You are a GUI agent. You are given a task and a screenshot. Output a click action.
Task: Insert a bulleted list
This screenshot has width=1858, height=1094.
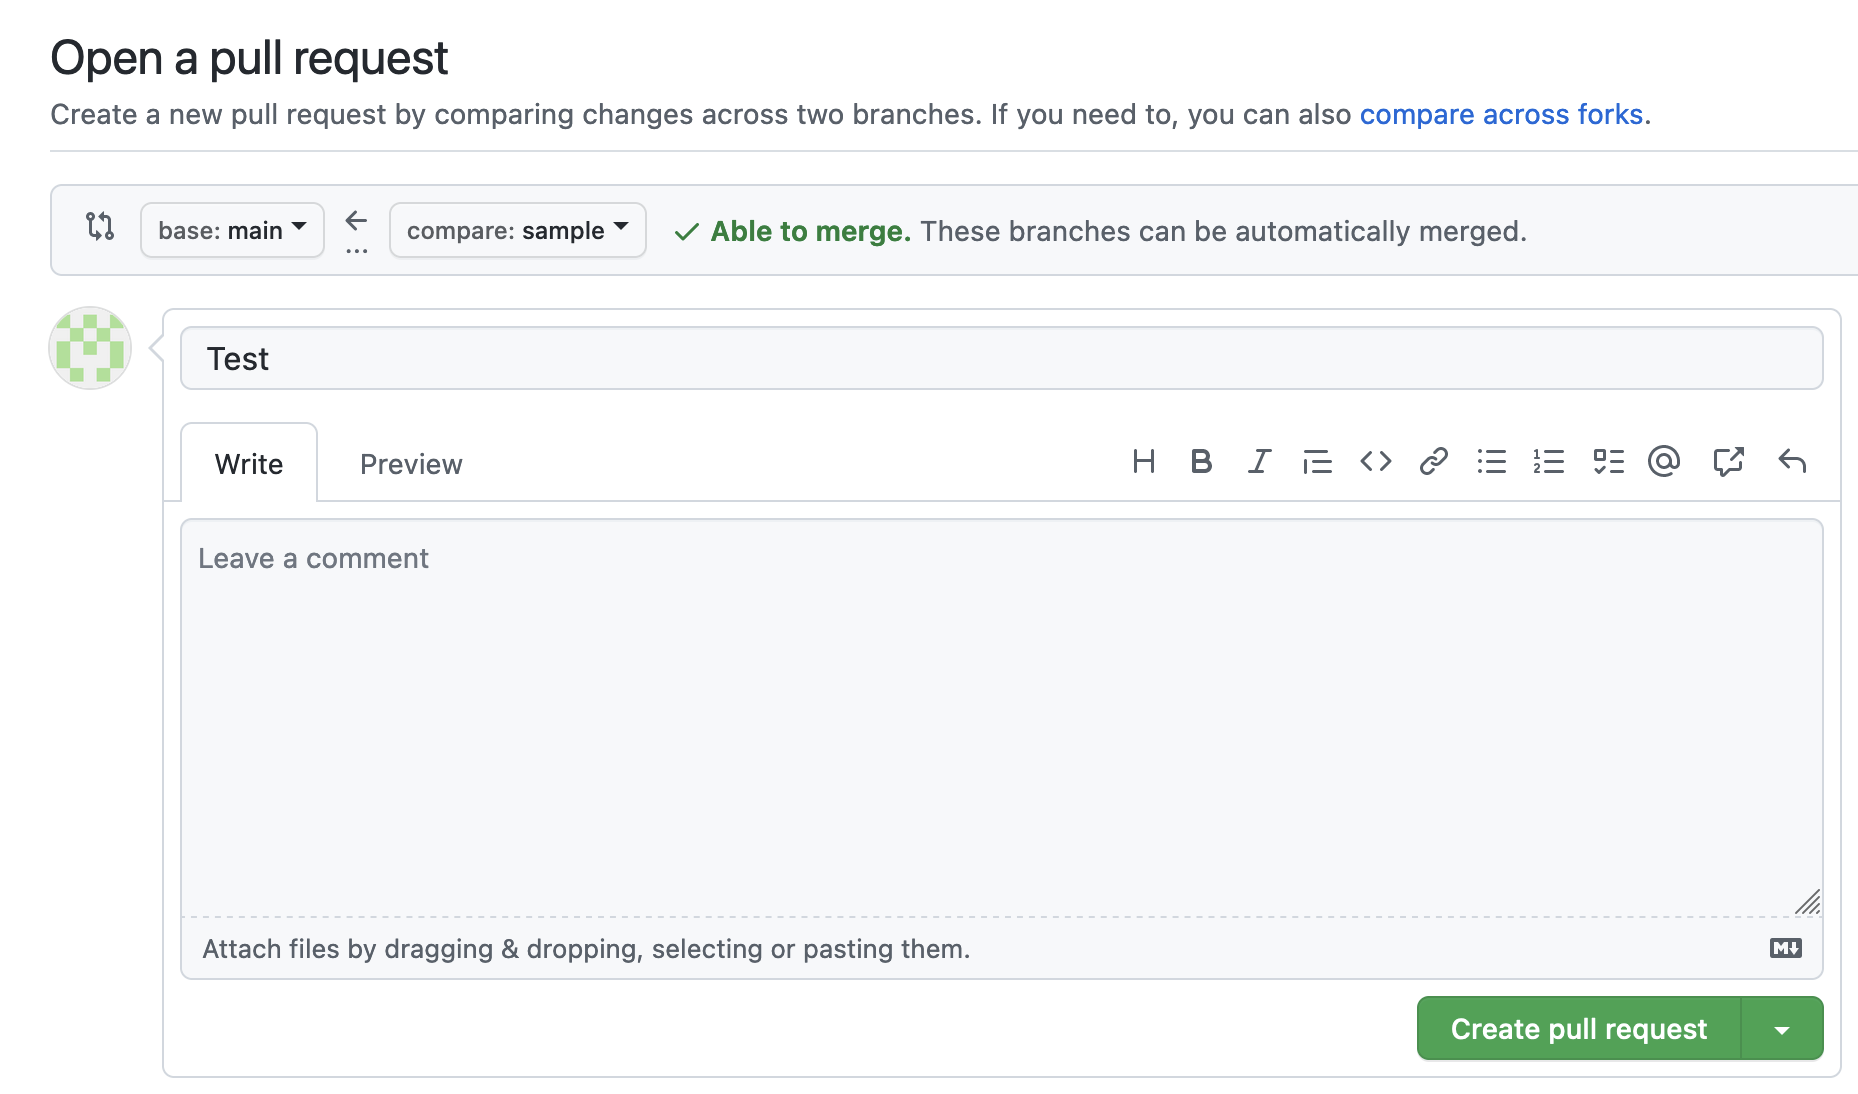[1491, 461]
